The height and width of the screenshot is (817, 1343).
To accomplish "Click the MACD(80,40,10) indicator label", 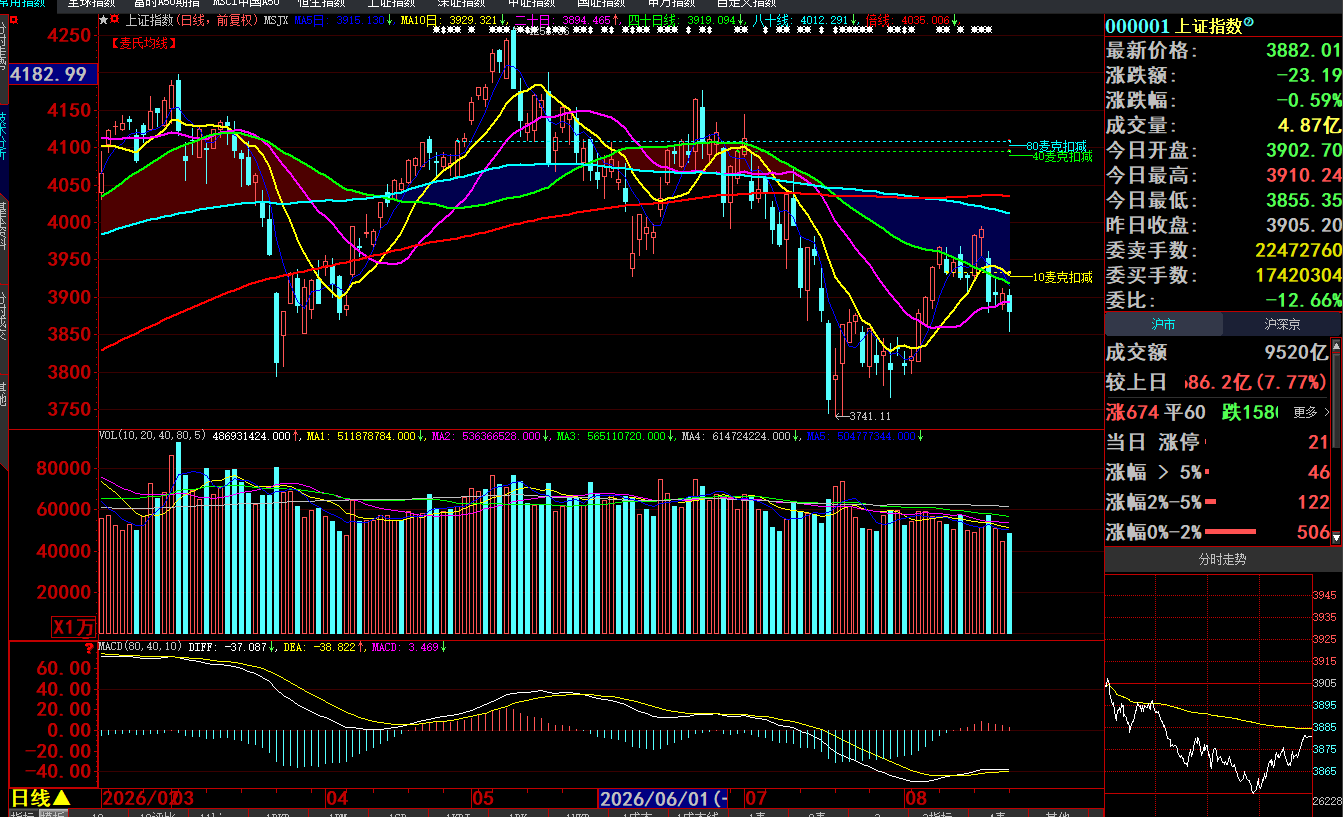I will tap(141, 647).
